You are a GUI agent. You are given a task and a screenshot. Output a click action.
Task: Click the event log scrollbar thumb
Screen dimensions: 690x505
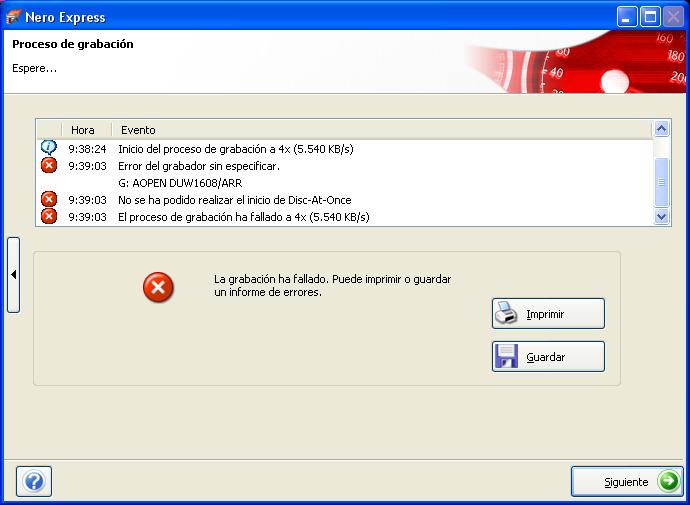click(661, 179)
